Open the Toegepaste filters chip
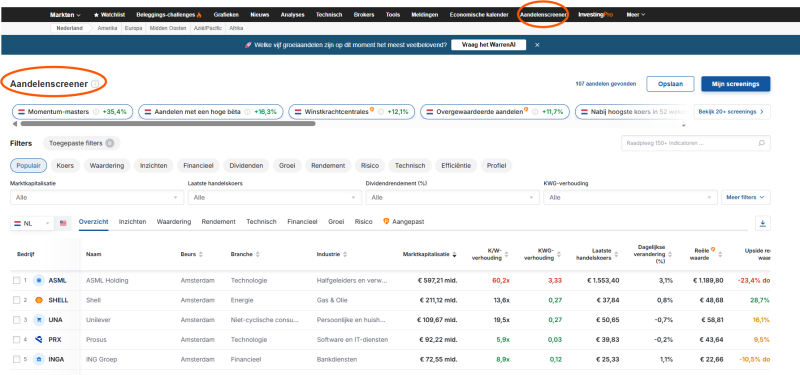 coord(82,143)
